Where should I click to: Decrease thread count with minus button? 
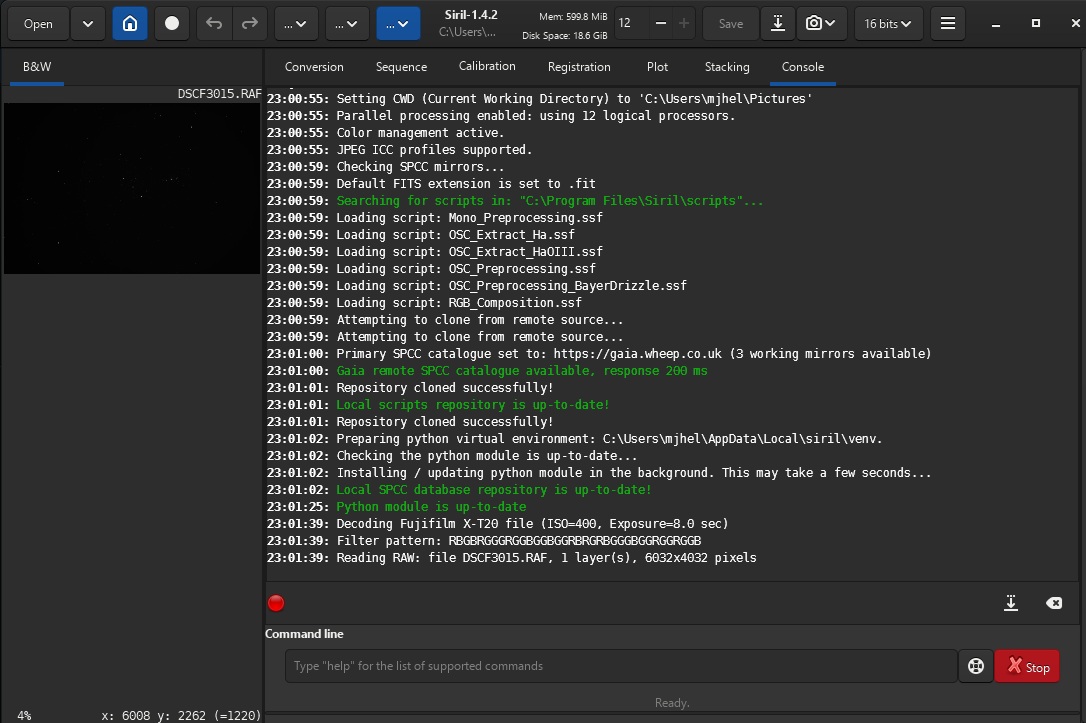(659, 24)
